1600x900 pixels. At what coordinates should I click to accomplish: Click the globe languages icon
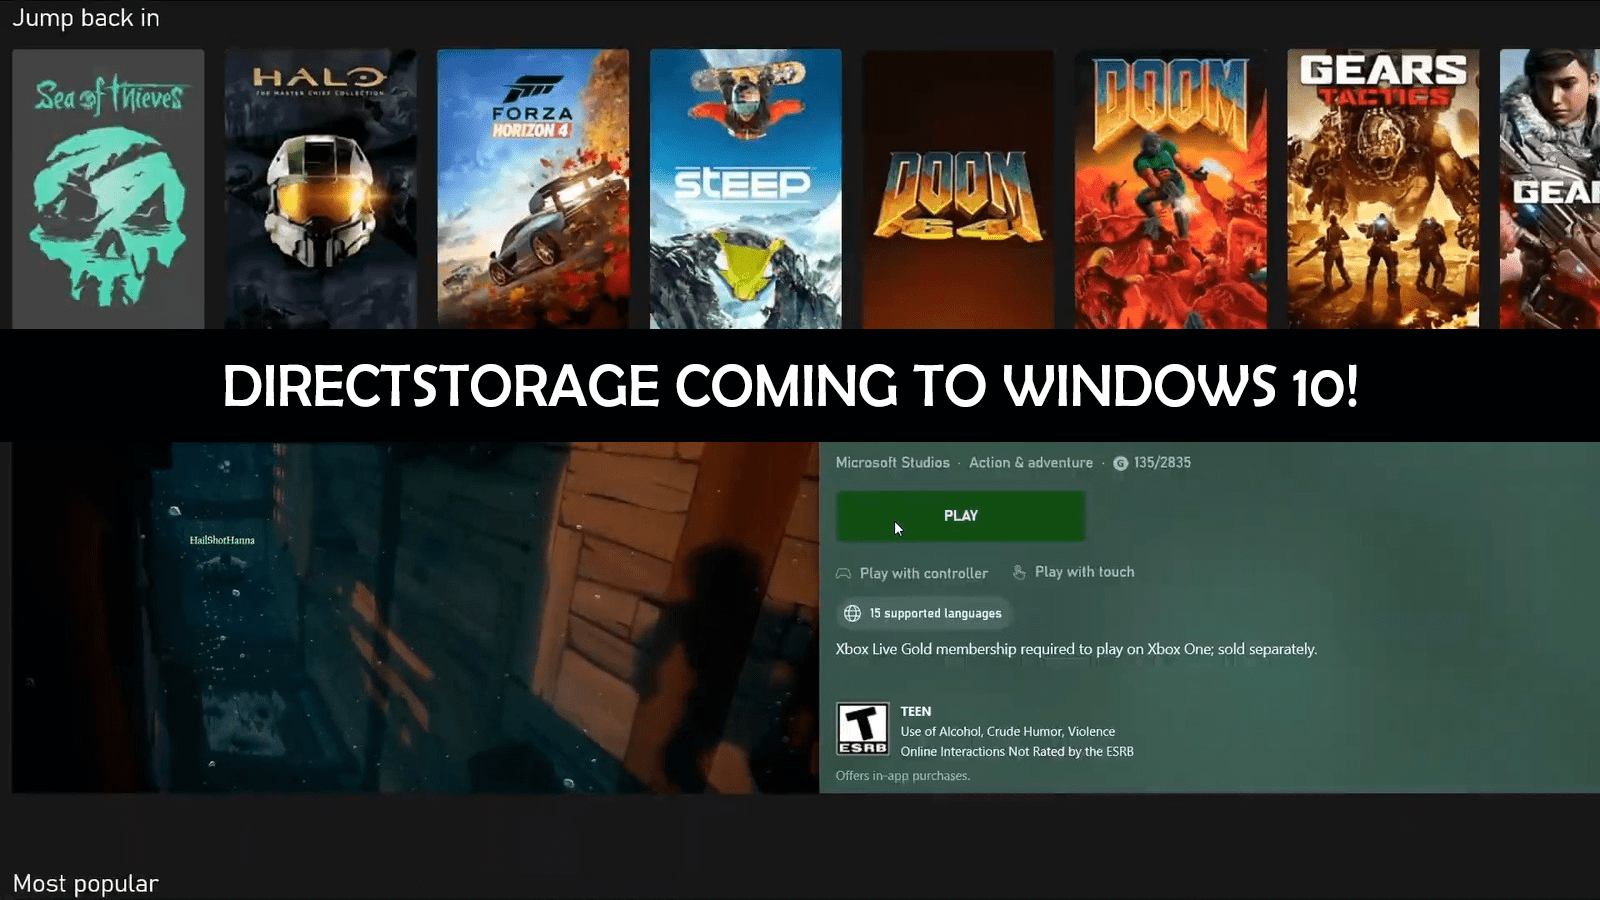[x=852, y=613]
